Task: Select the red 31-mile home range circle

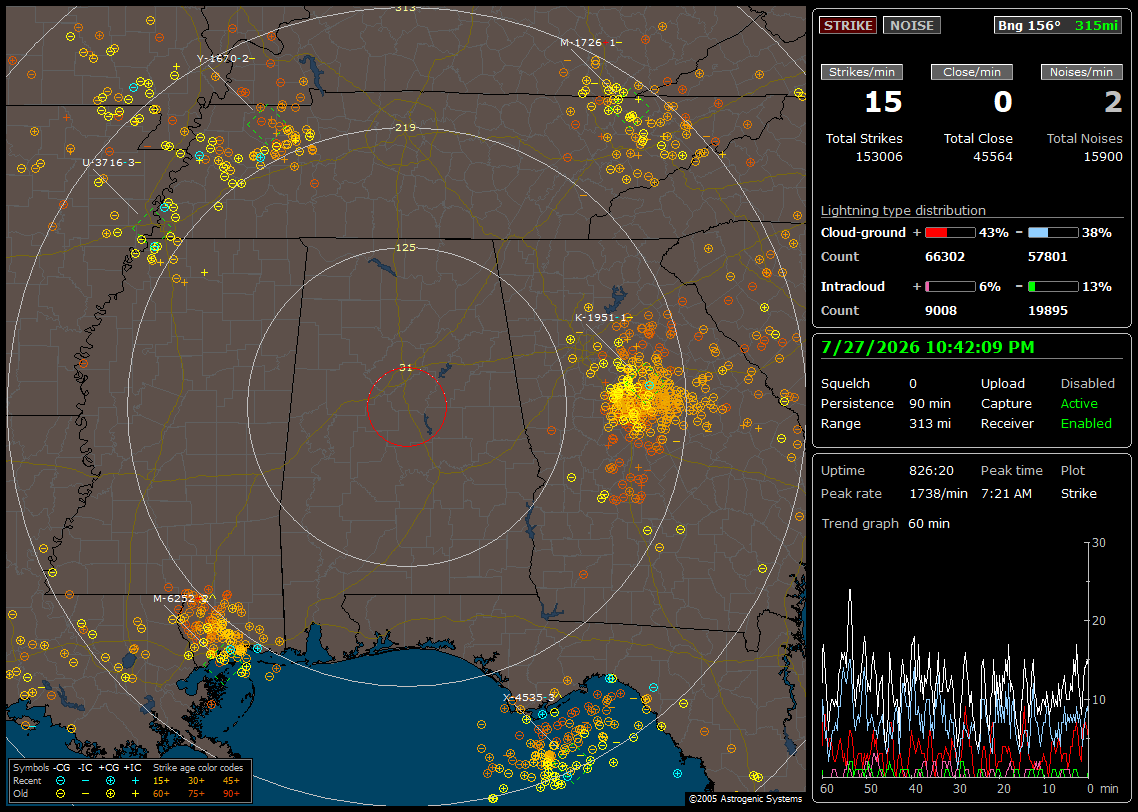Action: [406, 406]
